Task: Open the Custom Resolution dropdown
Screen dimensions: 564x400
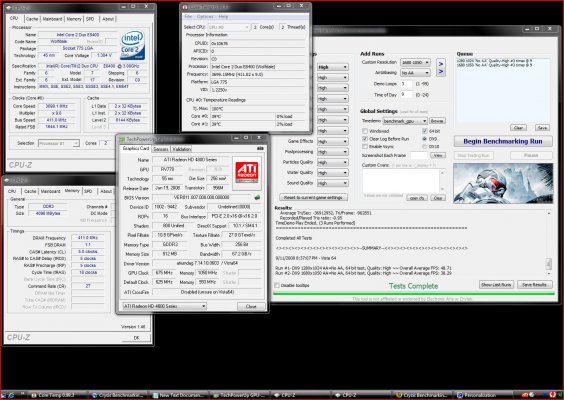Action: [415, 62]
